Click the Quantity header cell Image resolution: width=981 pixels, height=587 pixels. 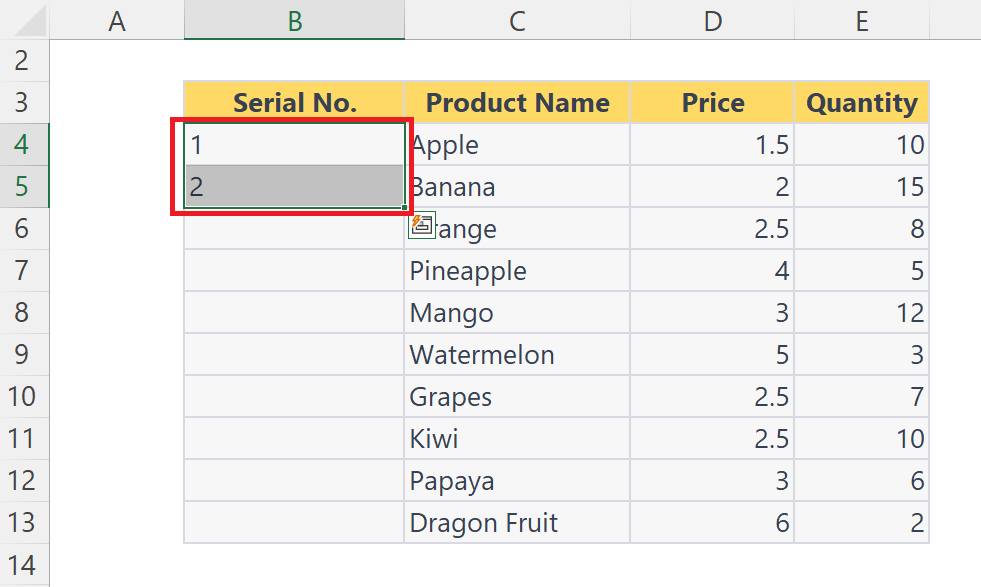(x=862, y=102)
